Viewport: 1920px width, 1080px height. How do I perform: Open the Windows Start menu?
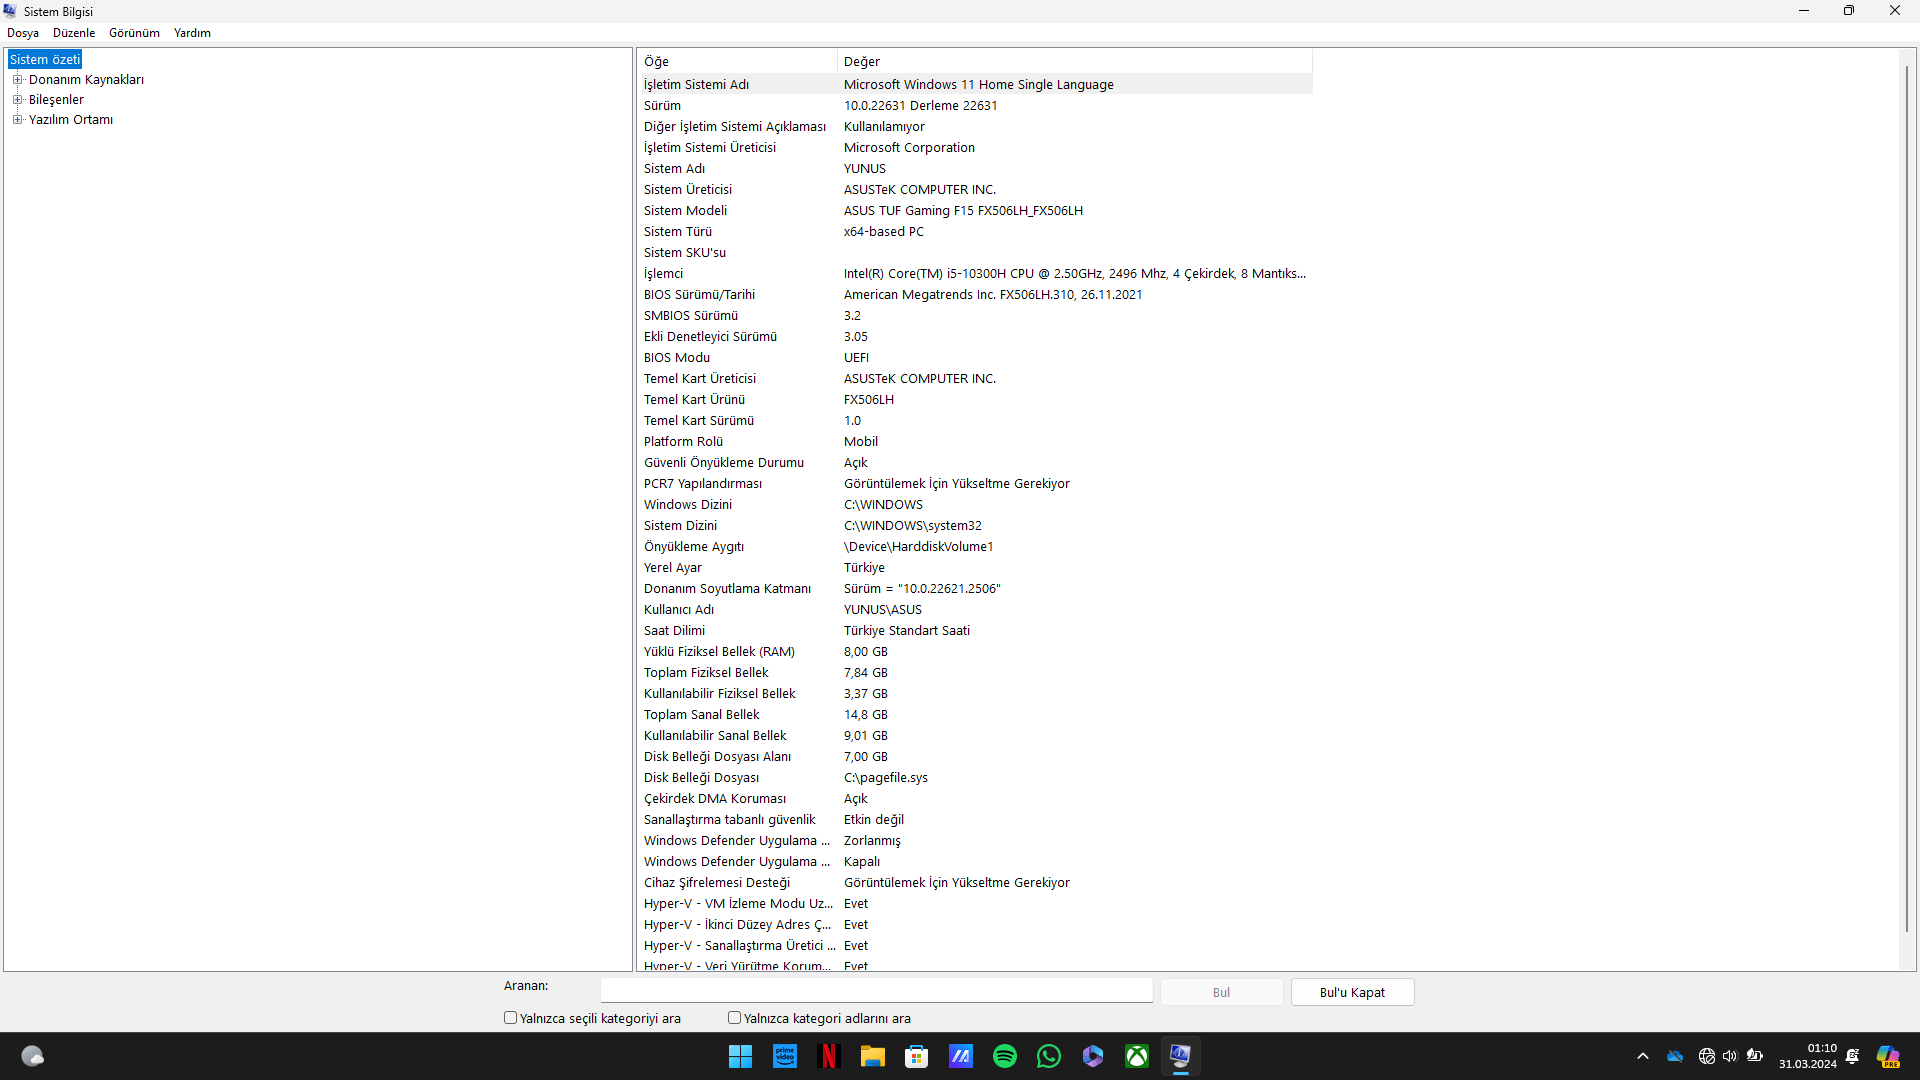[740, 1056]
